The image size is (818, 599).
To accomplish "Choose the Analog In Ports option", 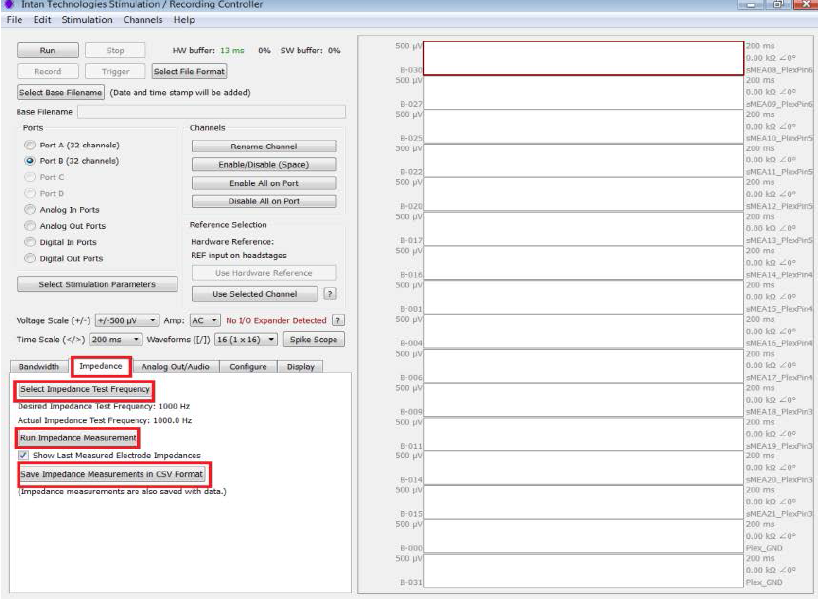I will click(x=30, y=210).
